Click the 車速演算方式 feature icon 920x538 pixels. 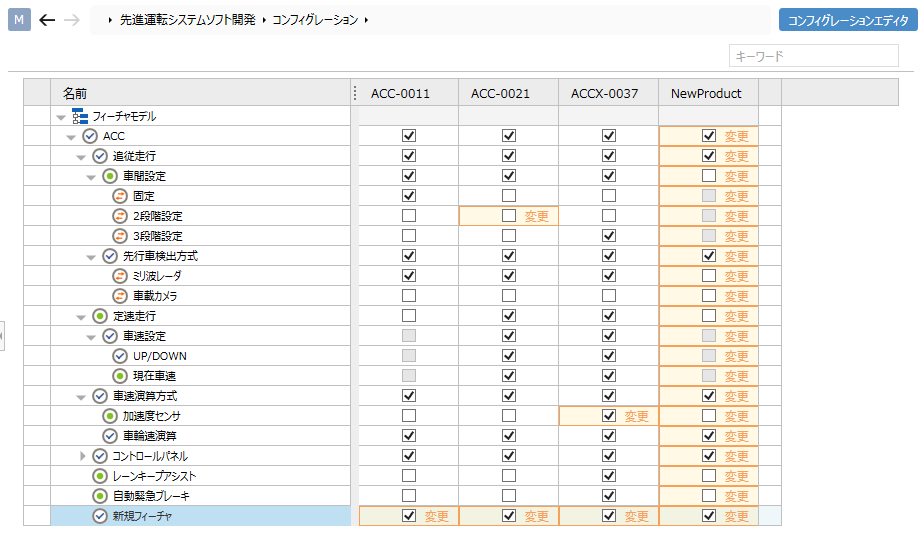100,396
